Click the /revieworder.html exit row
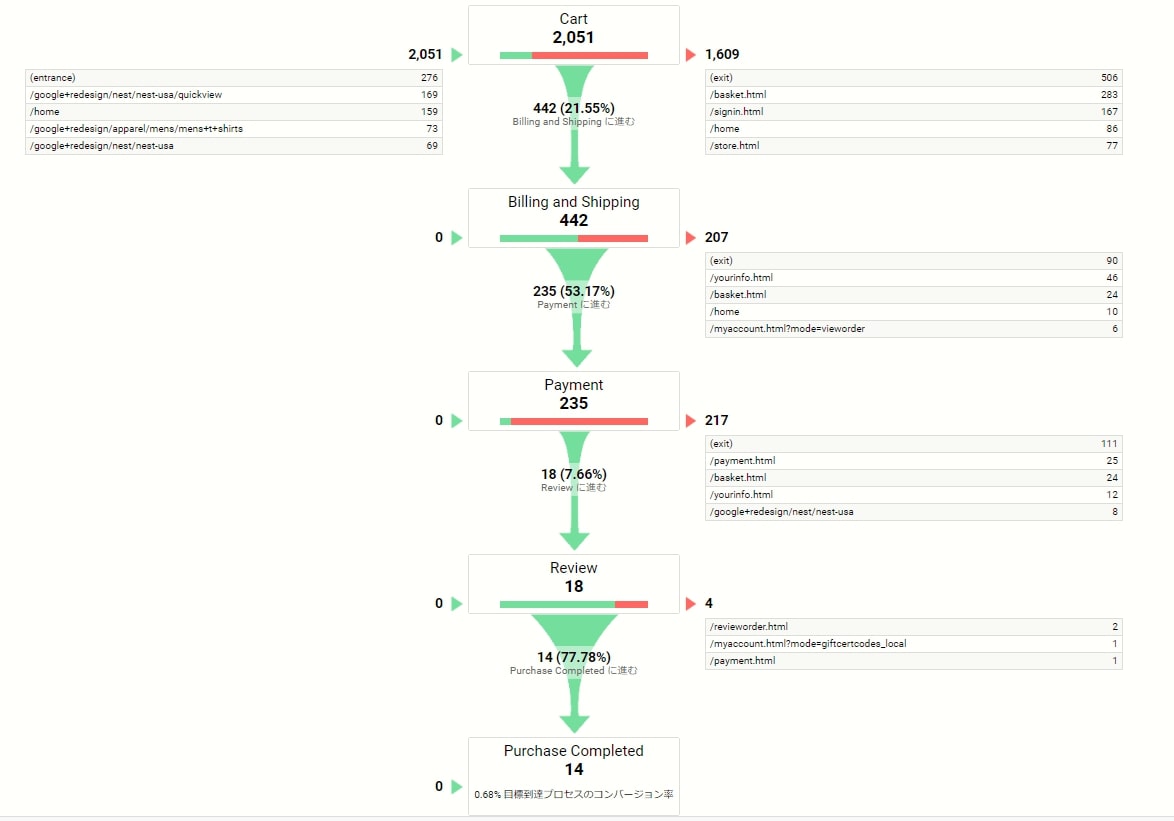1174x821 pixels. (913, 626)
